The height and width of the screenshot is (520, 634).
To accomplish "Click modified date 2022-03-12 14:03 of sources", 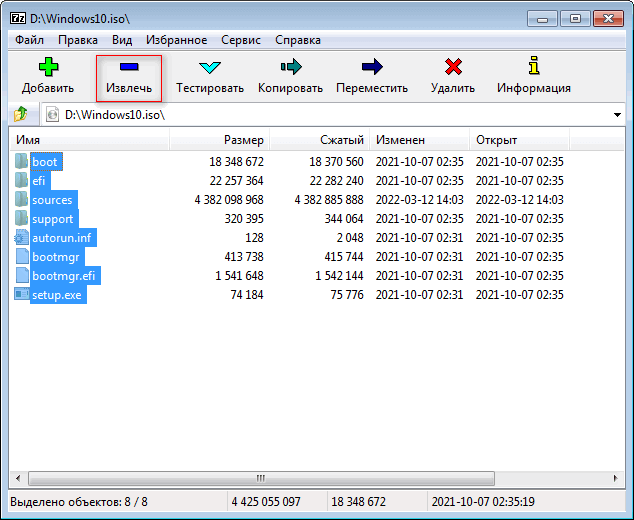I will [419, 200].
